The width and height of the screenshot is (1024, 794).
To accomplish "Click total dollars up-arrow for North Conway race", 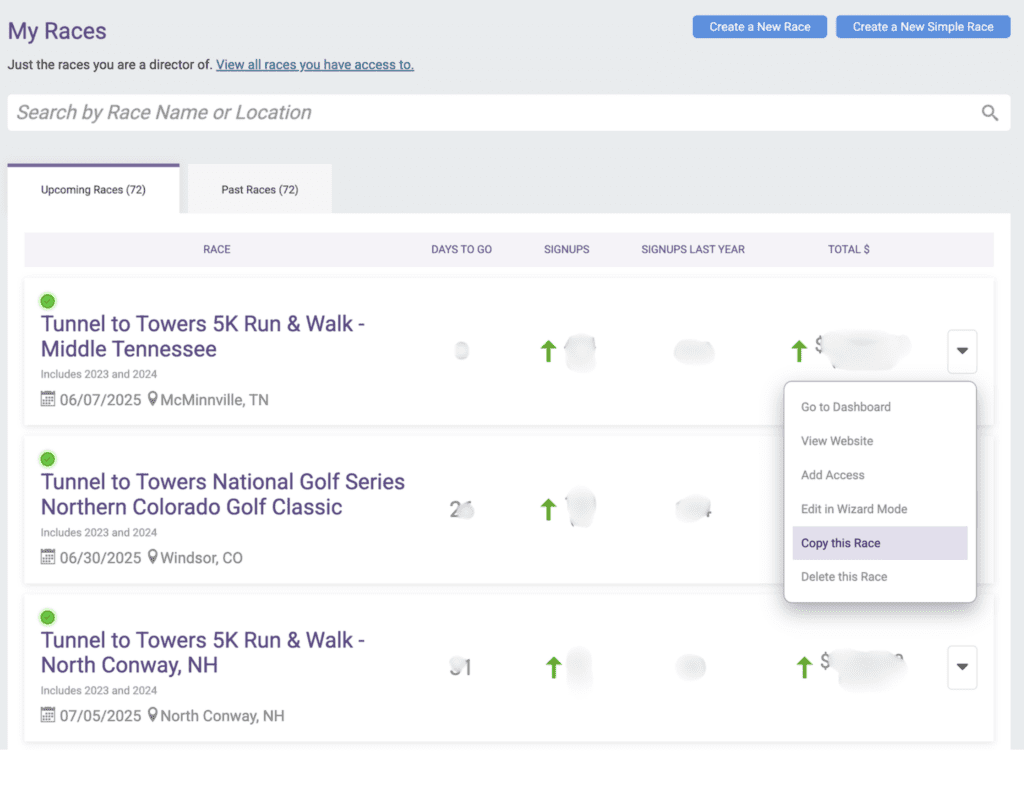I will pyautogui.click(x=804, y=667).
